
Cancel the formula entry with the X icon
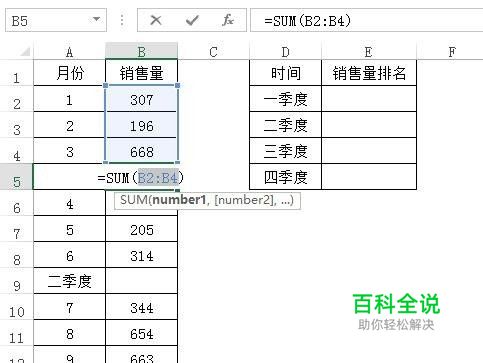click(156, 21)
